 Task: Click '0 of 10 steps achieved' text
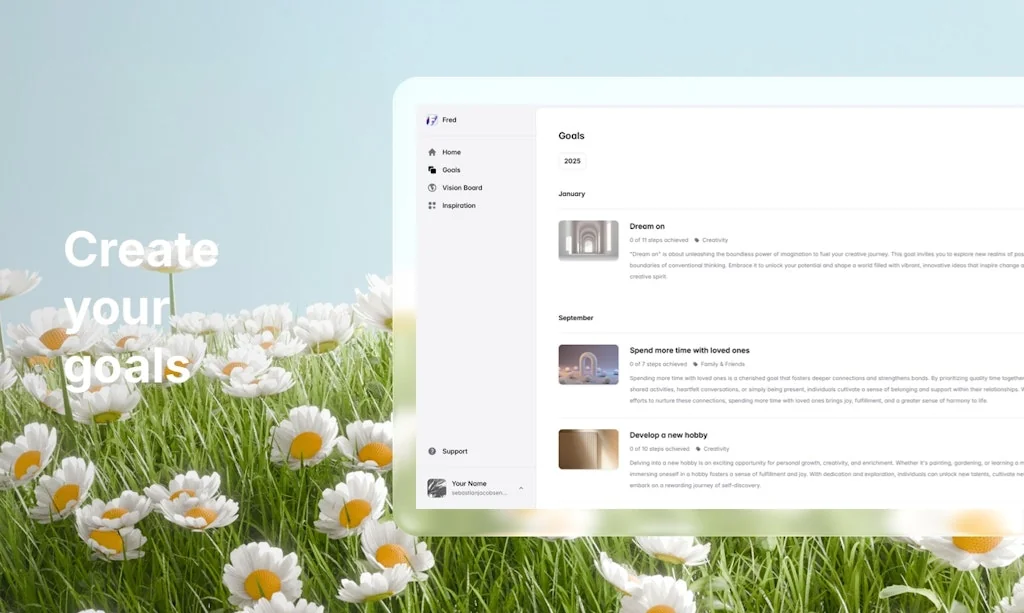pyautogui.click(x=660, y=449)
